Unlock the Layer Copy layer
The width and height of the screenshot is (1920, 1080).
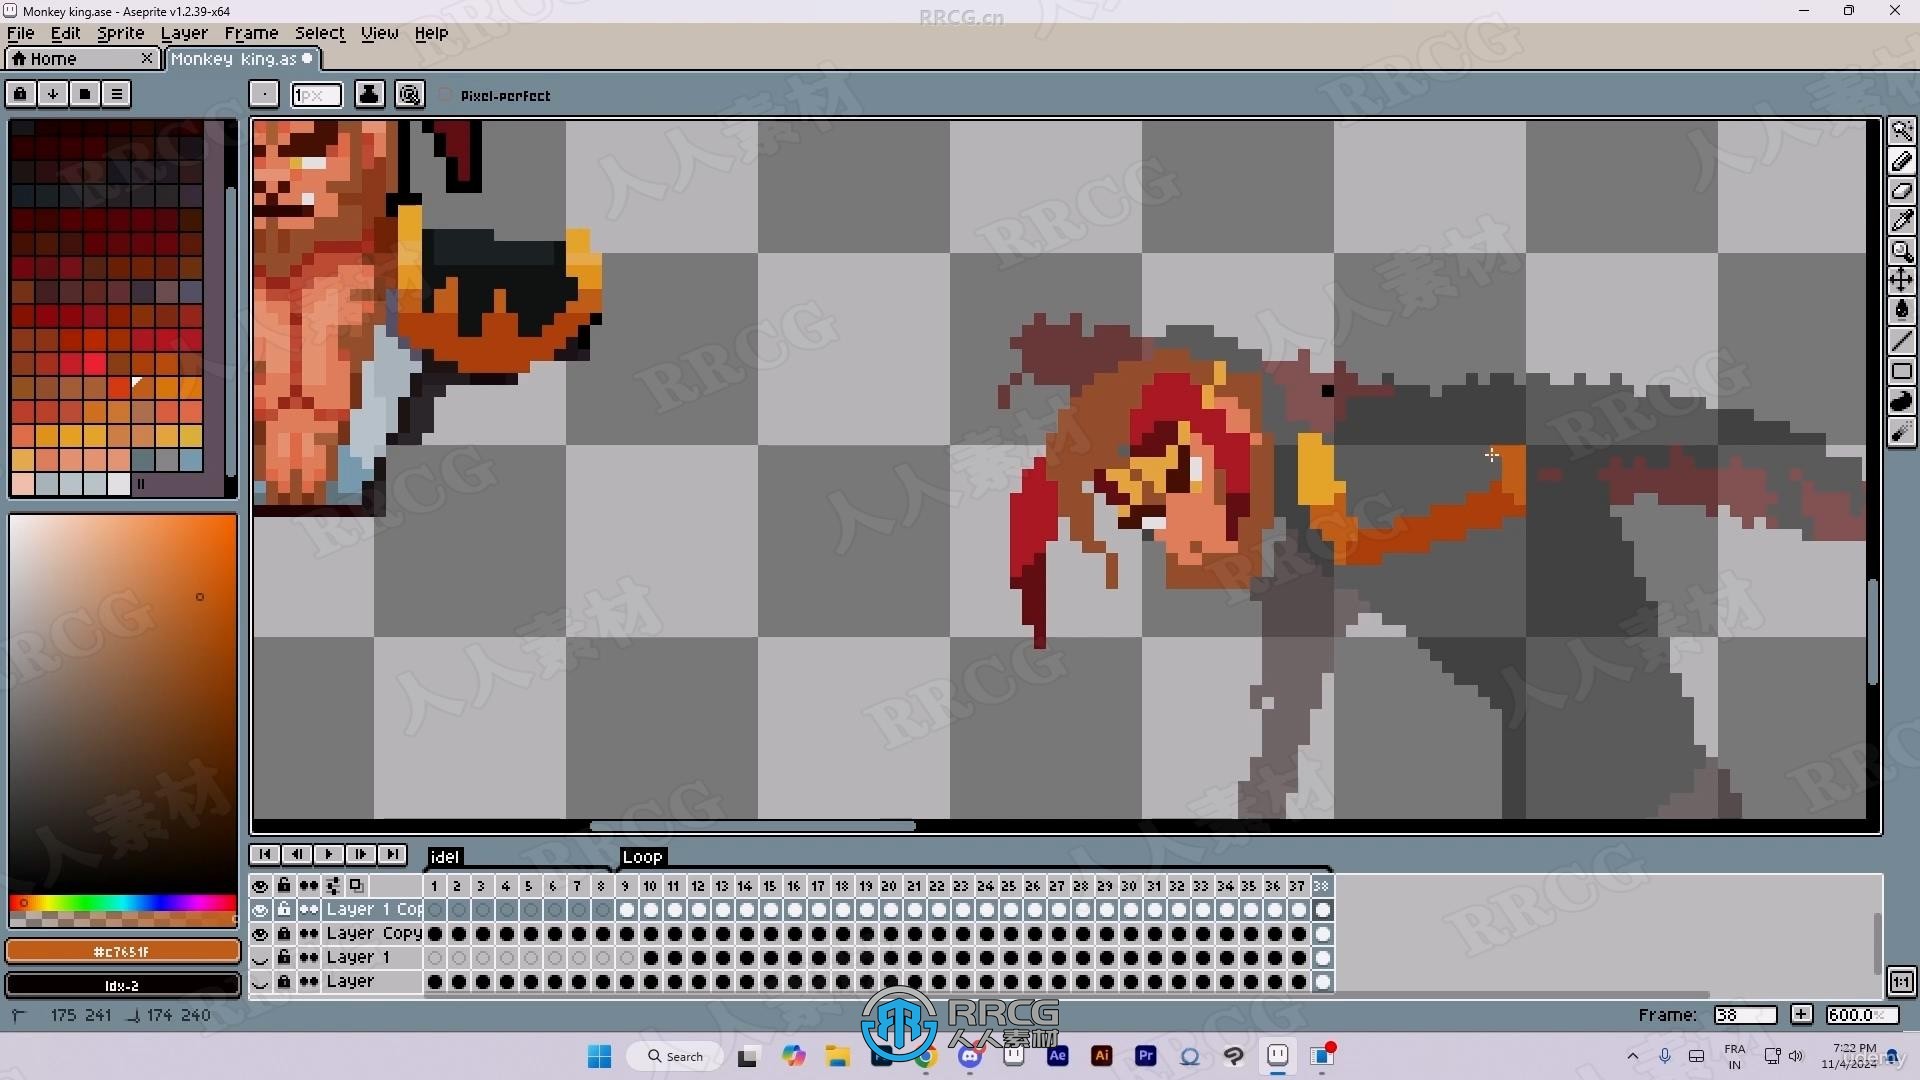pos(284,934)
